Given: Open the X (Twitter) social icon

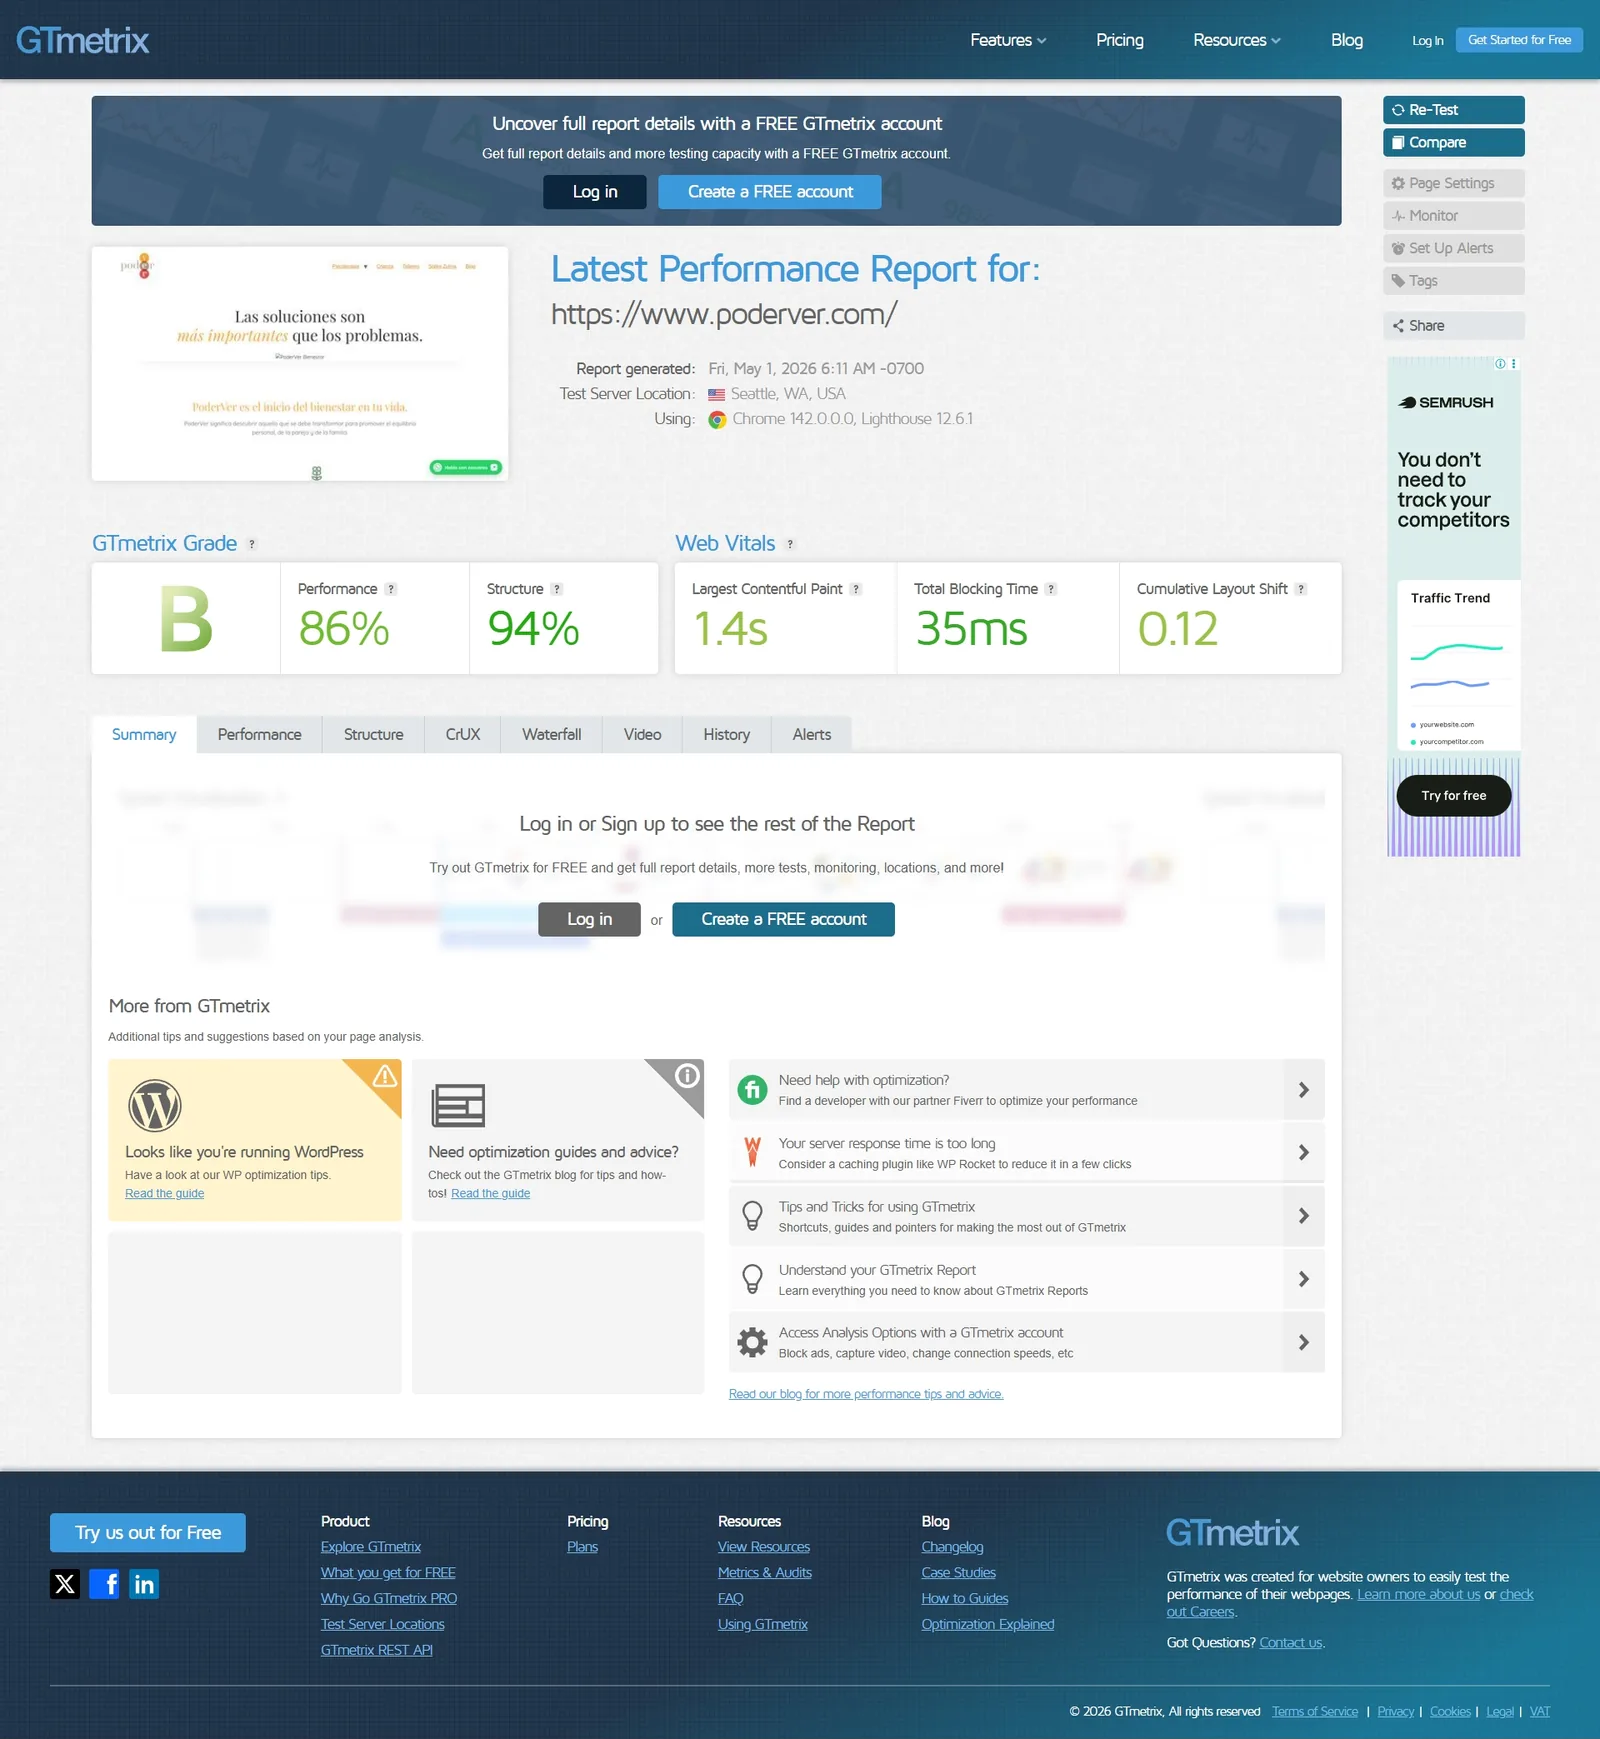Looking at the screenshot, I should coord(65,1584).
